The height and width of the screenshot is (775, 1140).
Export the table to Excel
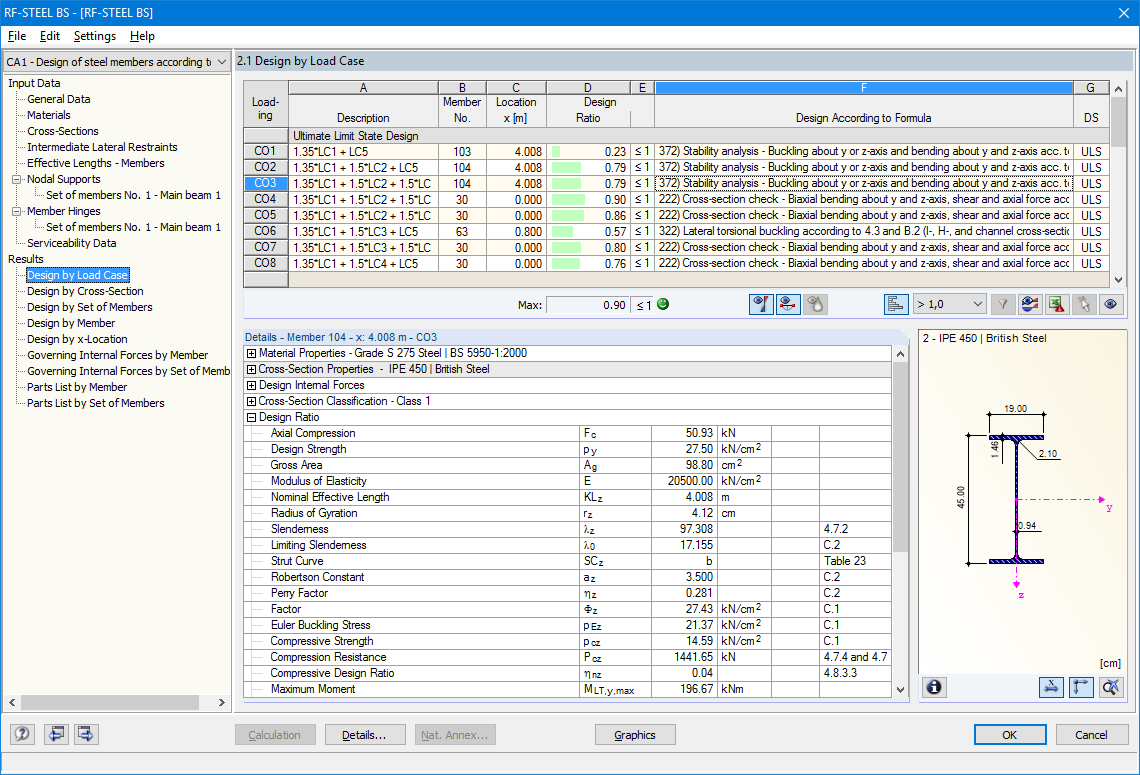pos(1056,305)
